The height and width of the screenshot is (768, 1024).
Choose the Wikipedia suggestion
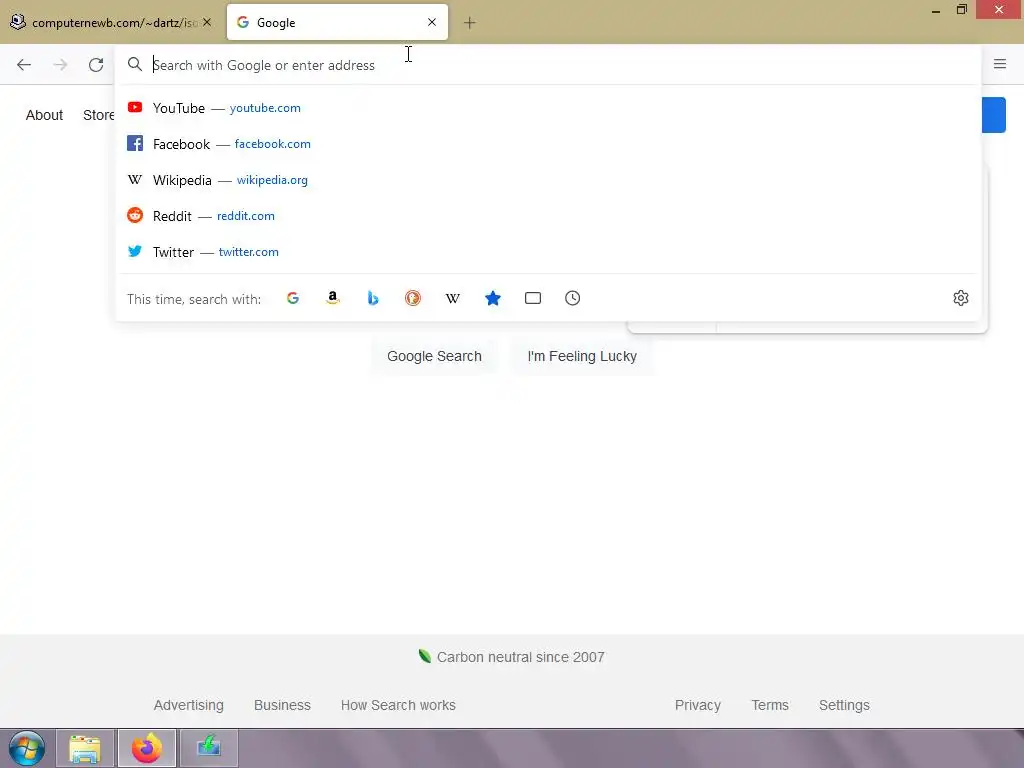548,180
